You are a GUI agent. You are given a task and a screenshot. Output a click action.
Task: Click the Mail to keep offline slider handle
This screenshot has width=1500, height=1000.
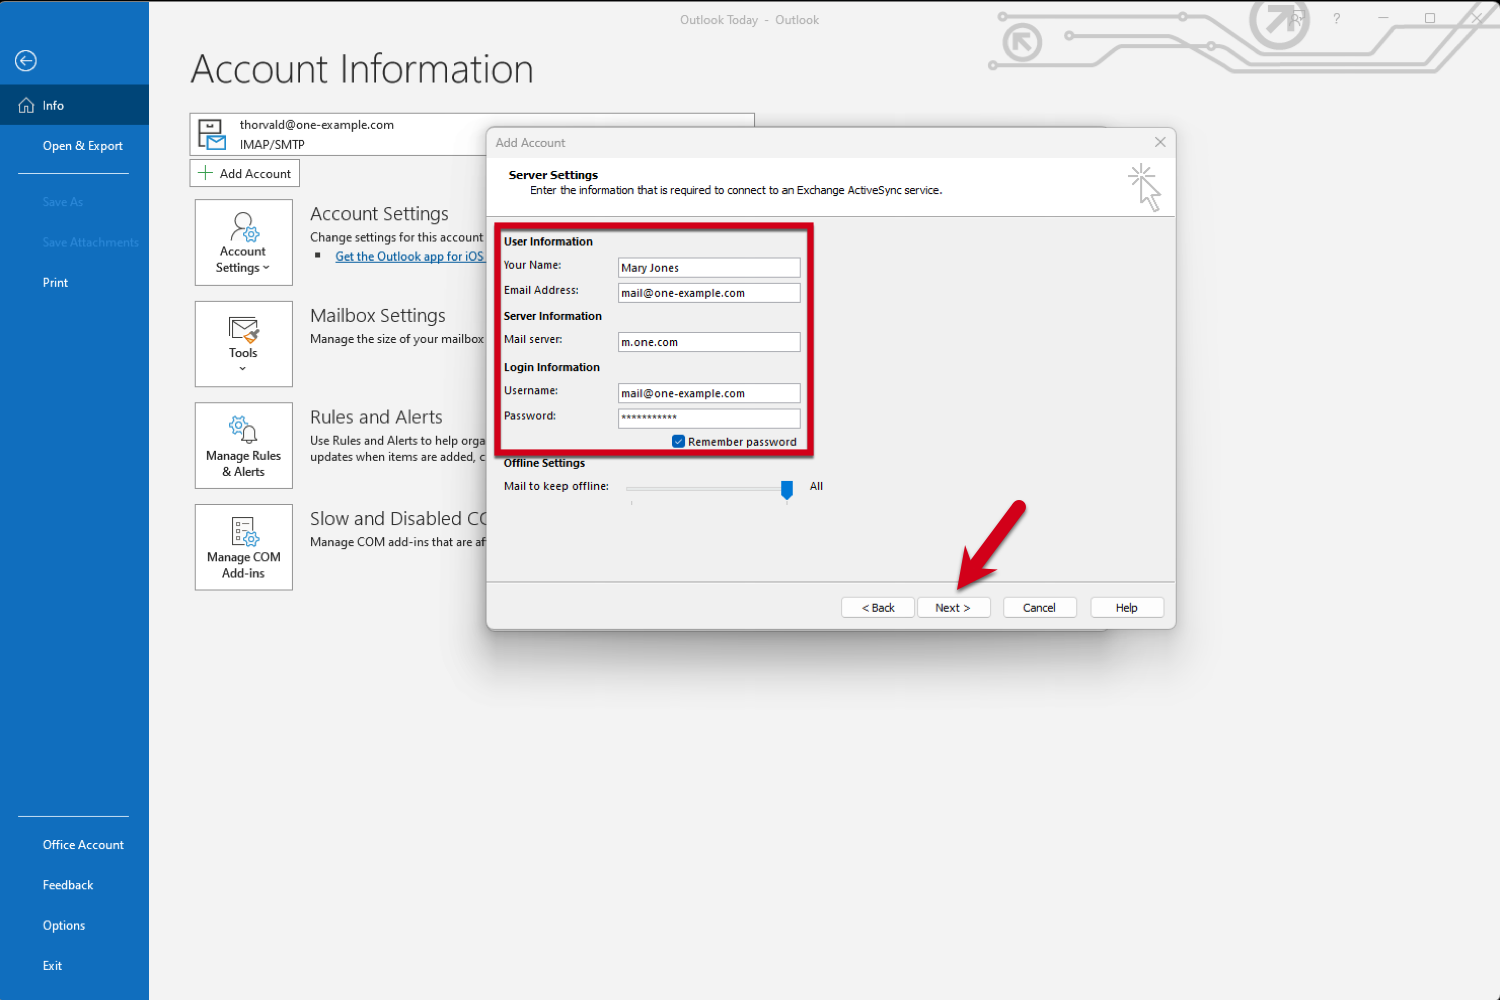pyautogui.click(x=787, y=488)
